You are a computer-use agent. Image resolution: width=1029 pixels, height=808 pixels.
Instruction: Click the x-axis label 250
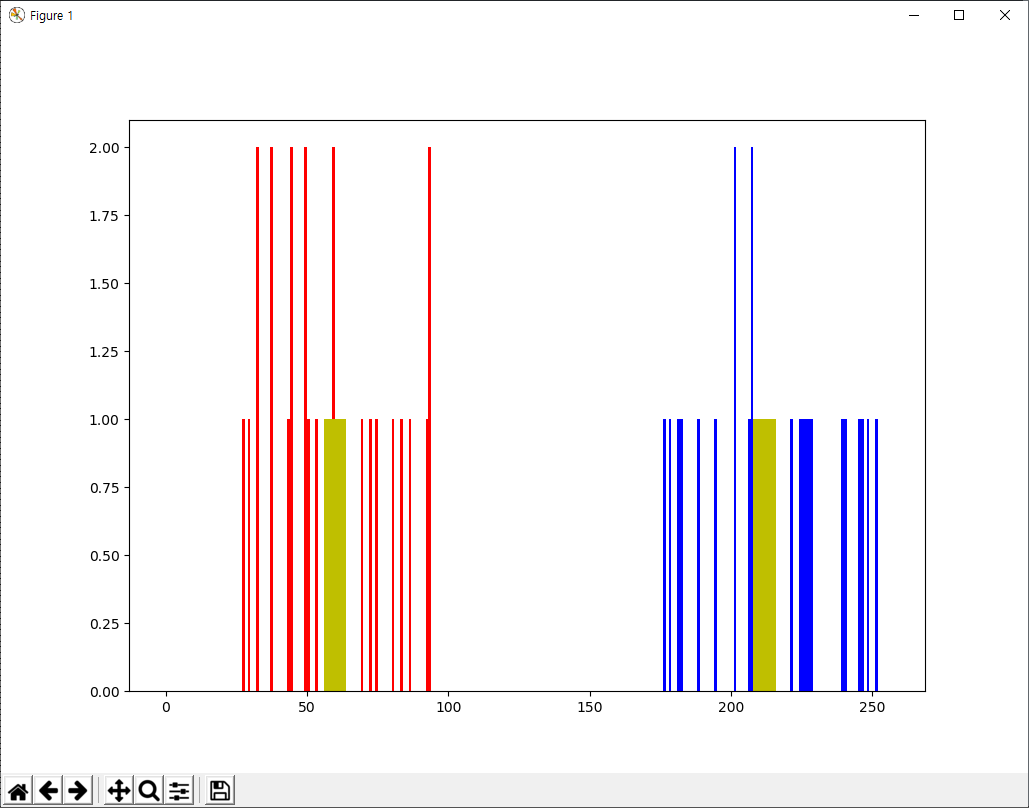tap(872, 708)
